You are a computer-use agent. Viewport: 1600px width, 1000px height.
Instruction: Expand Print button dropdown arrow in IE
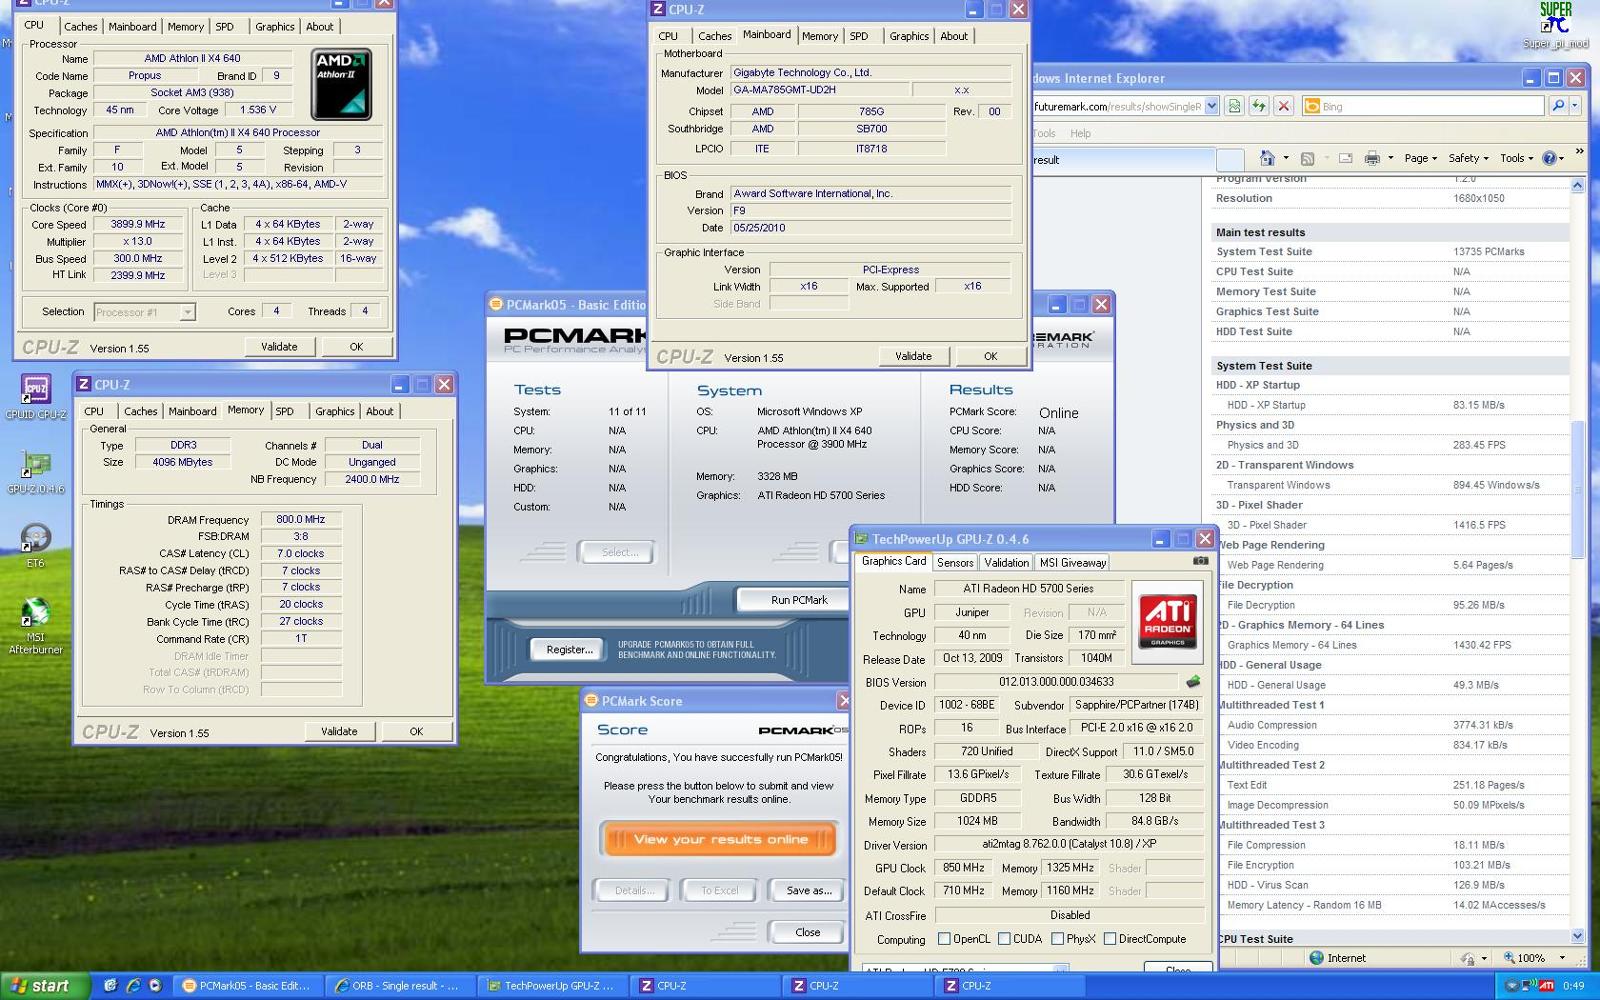click(1390, 158)
